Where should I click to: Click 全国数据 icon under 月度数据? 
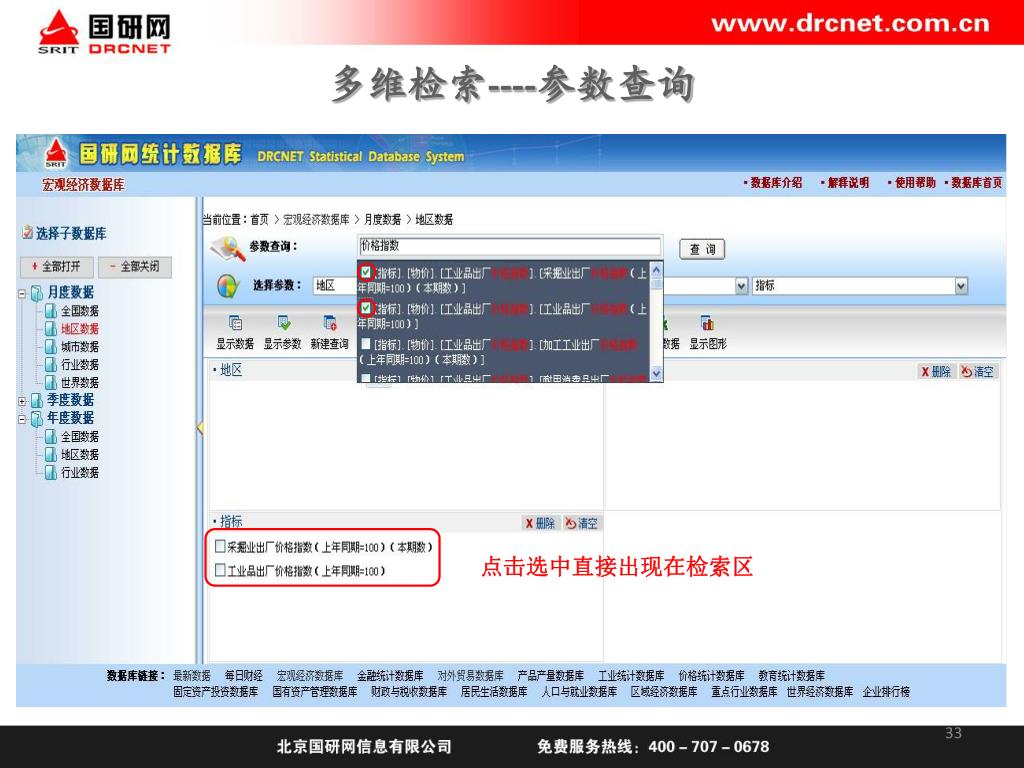click(x=51, y=311)
